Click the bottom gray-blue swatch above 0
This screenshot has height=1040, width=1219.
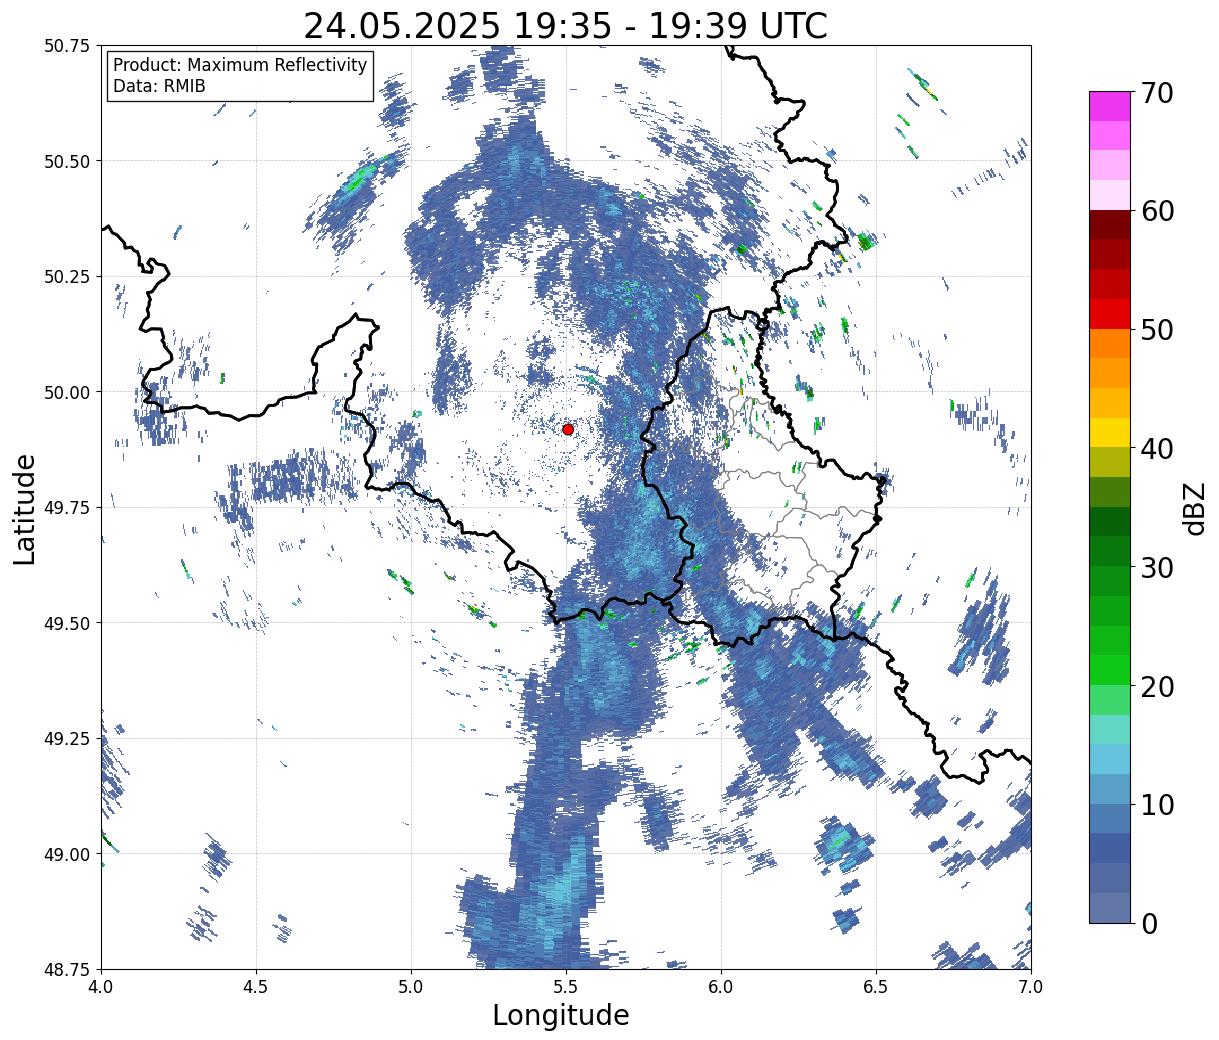1110,907
